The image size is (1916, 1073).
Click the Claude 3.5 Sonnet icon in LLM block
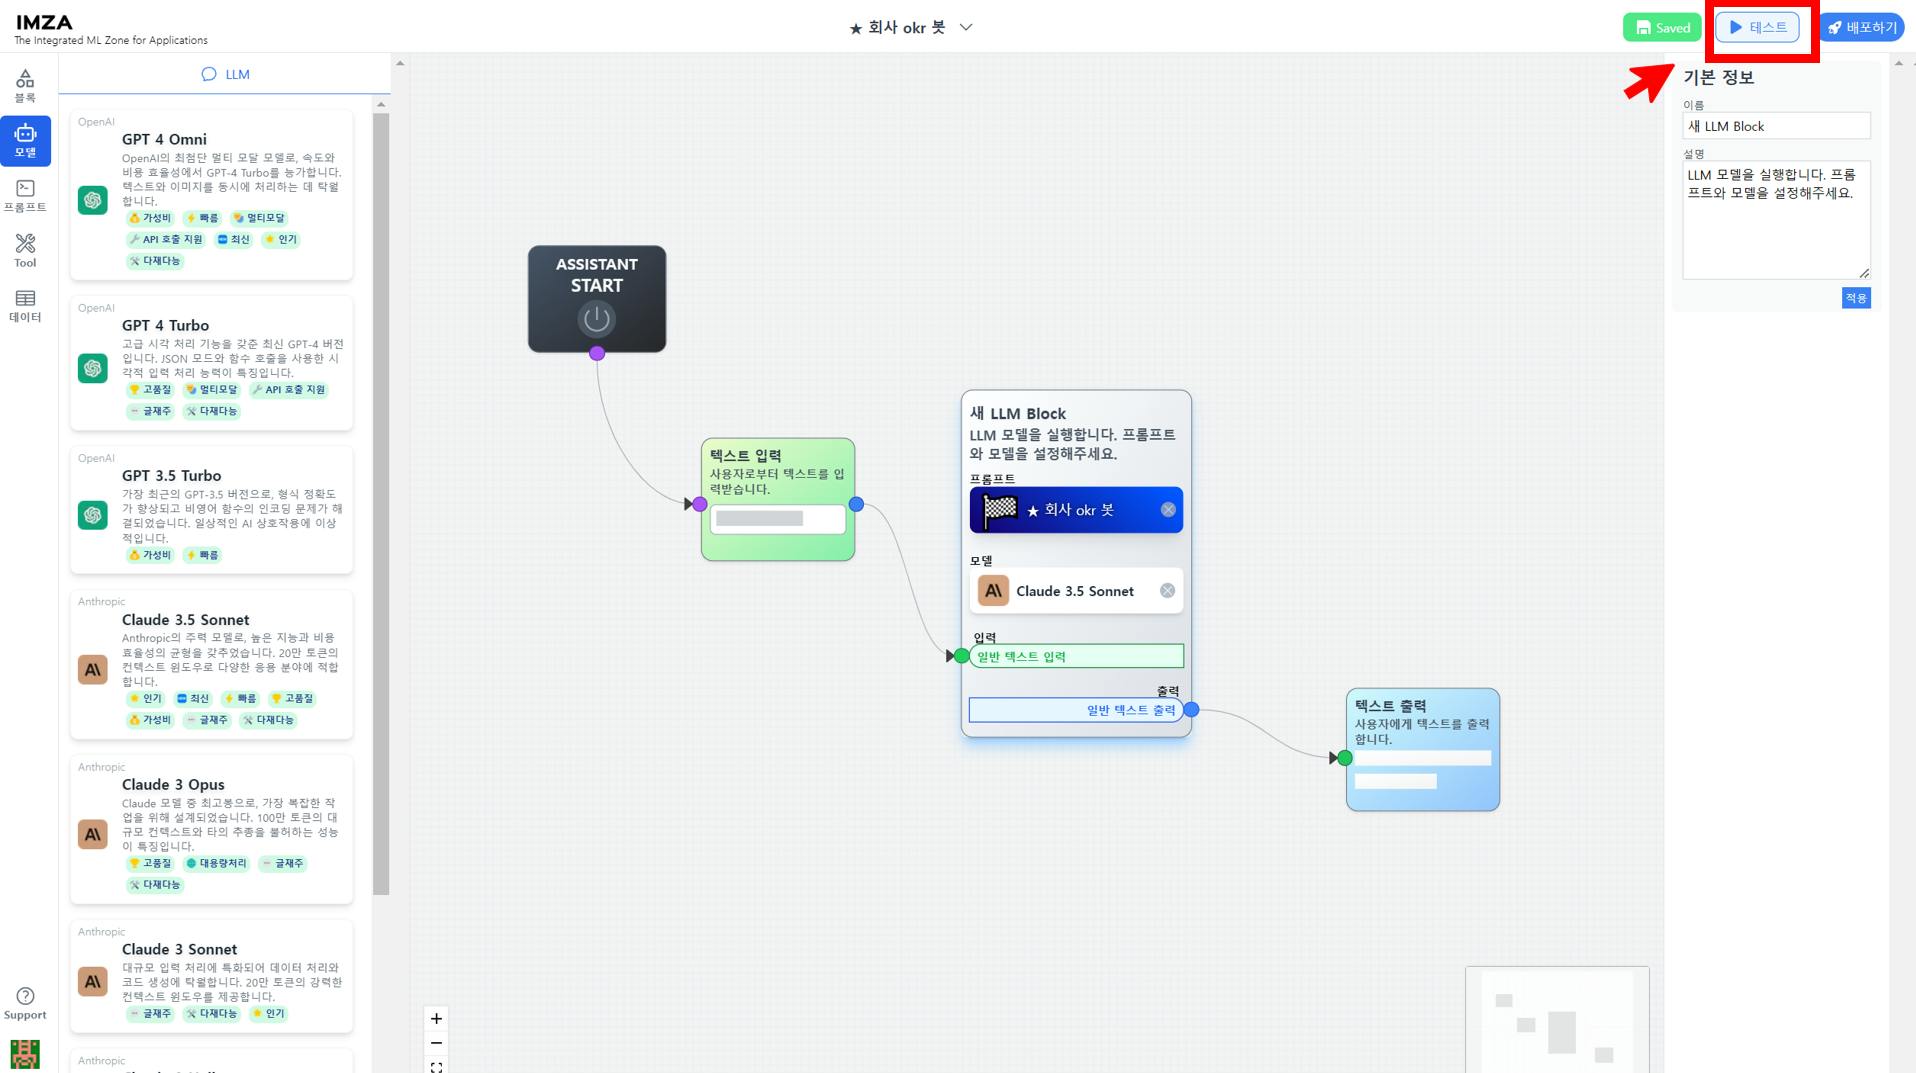[x=993, y=591]
